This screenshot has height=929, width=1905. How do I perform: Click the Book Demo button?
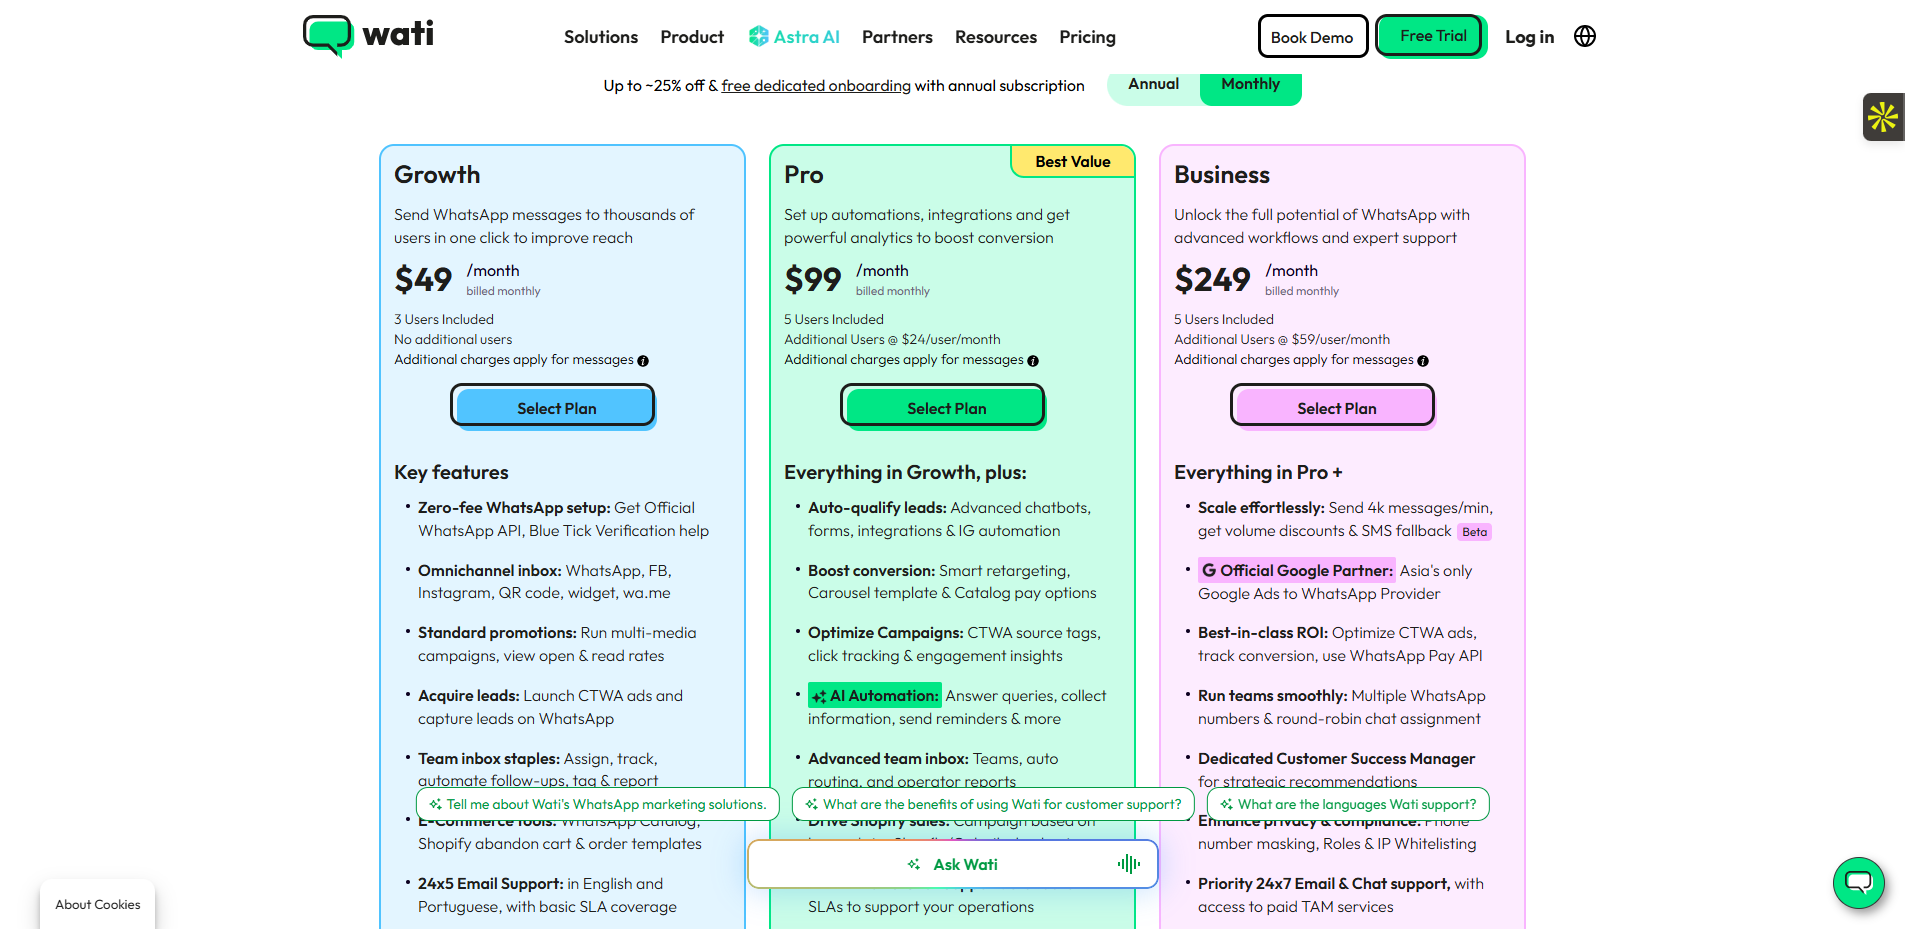point(1312,37)
